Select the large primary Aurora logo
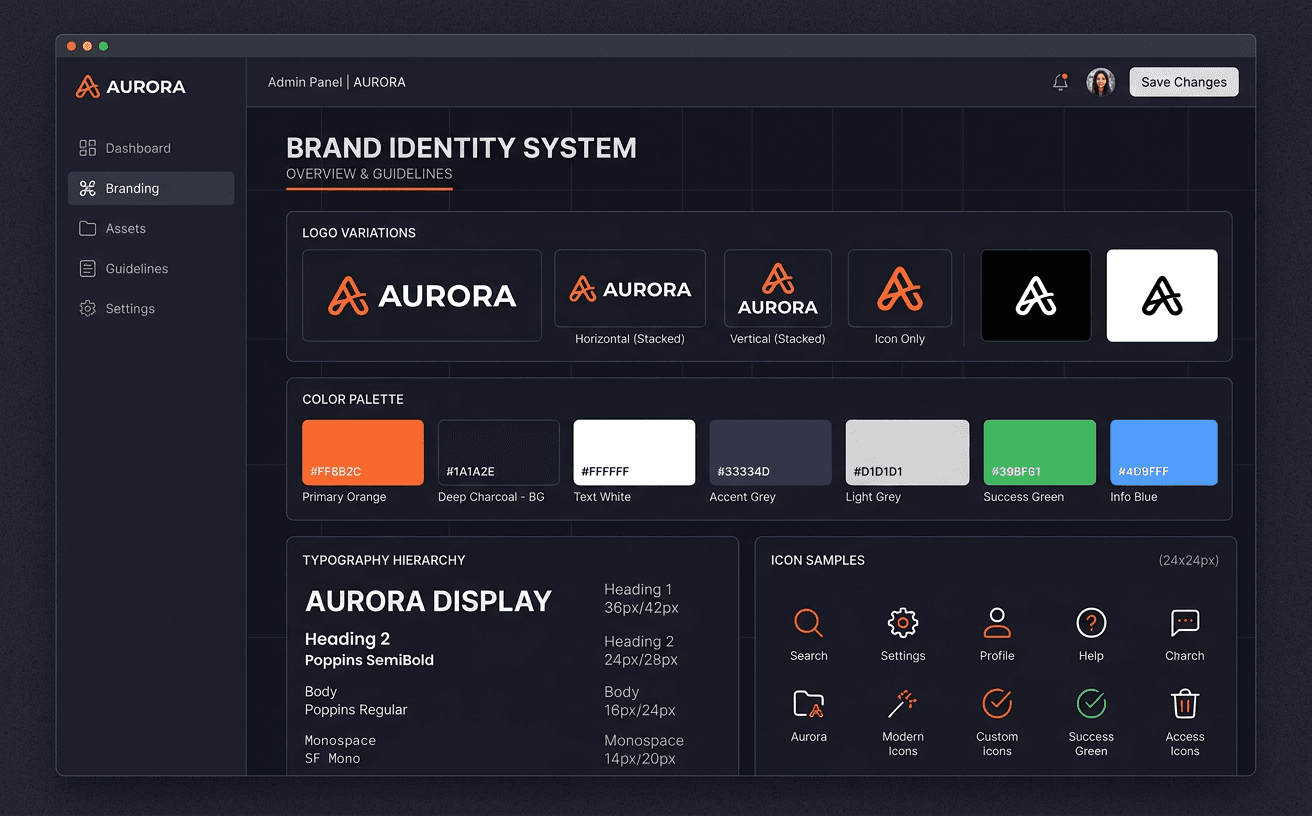This screenshot has height=816, width=1312. pyautogui.click(x=422, y=296)
